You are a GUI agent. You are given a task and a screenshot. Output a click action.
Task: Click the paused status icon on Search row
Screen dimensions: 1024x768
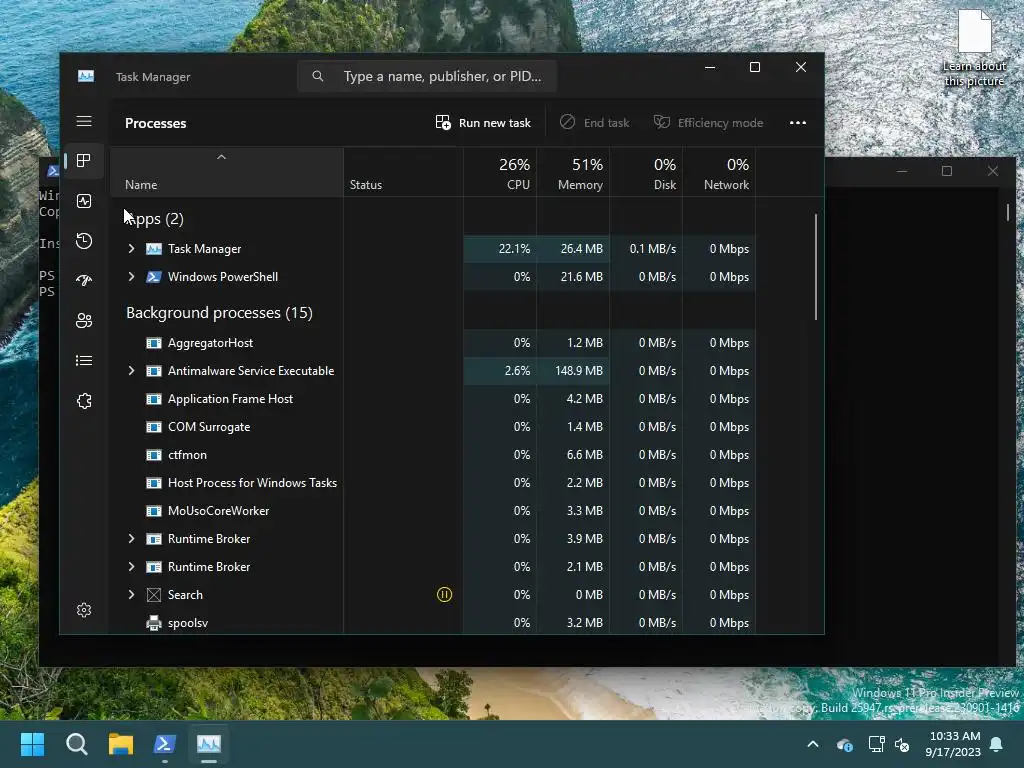pos(444,594)
